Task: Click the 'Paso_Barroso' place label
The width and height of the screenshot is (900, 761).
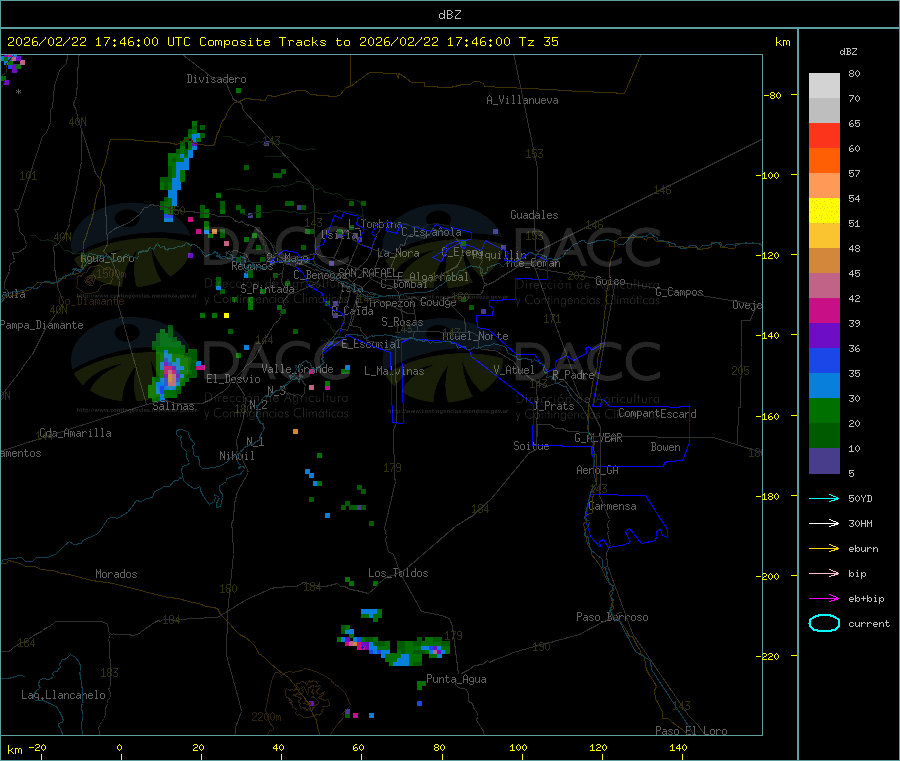Action: (612, 617)
